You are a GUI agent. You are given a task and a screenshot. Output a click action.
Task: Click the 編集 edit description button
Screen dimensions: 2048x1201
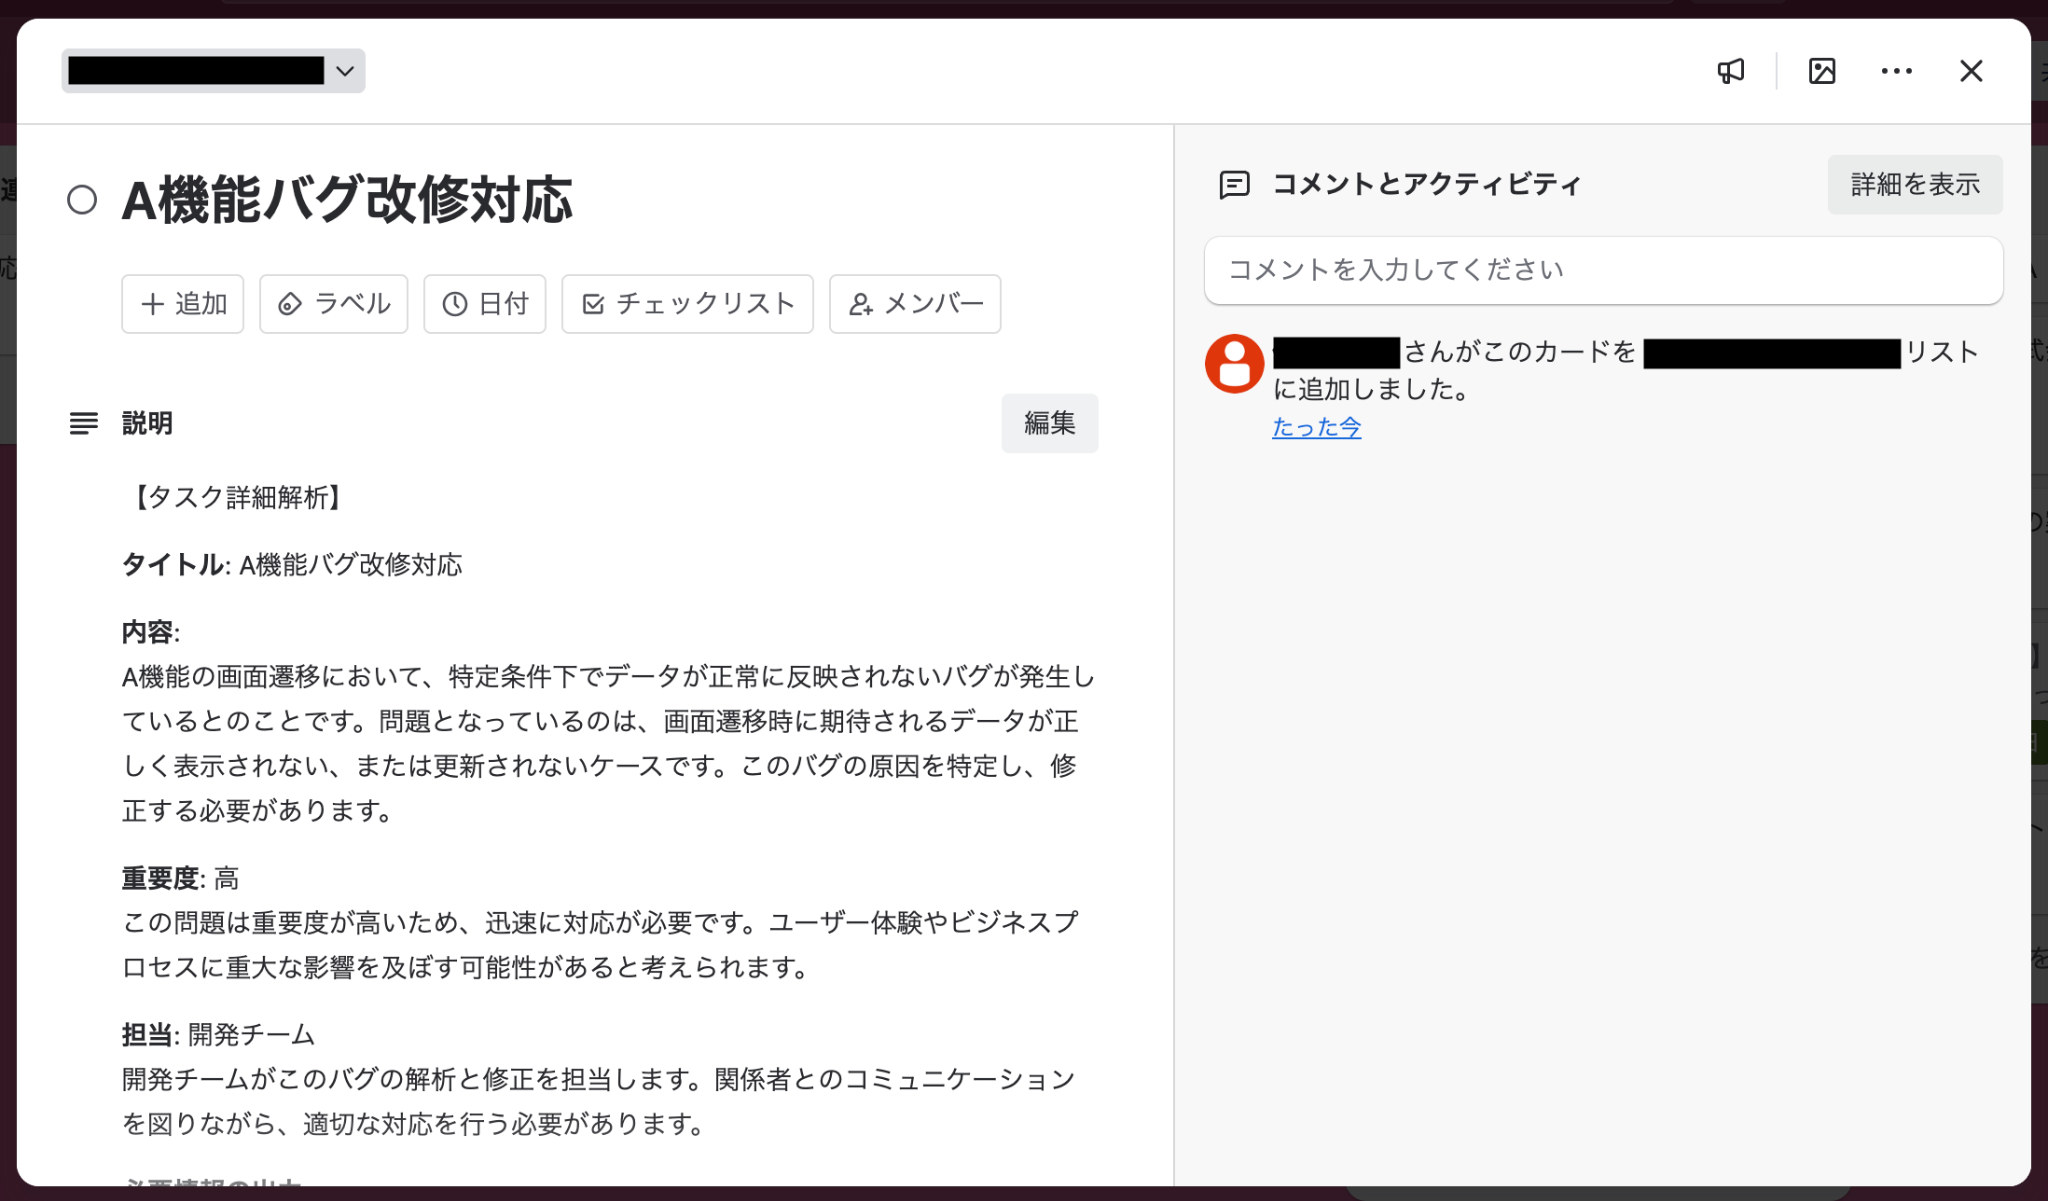point(1049,423)
